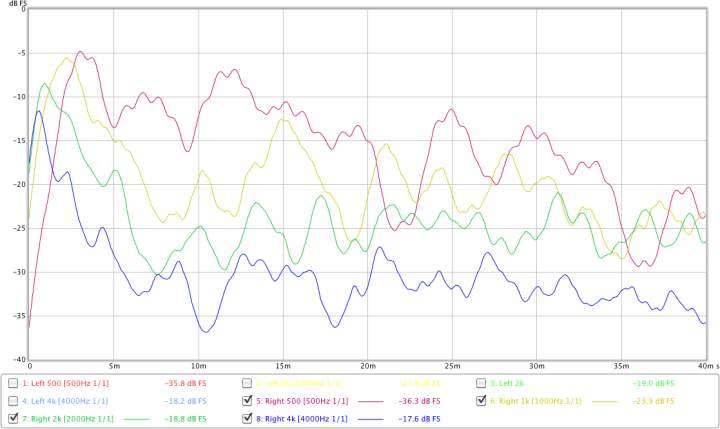Screen dimensions: 720x429
Task: Click the -23.9 dB FS value for Right 1k
Action: [653, 401]
